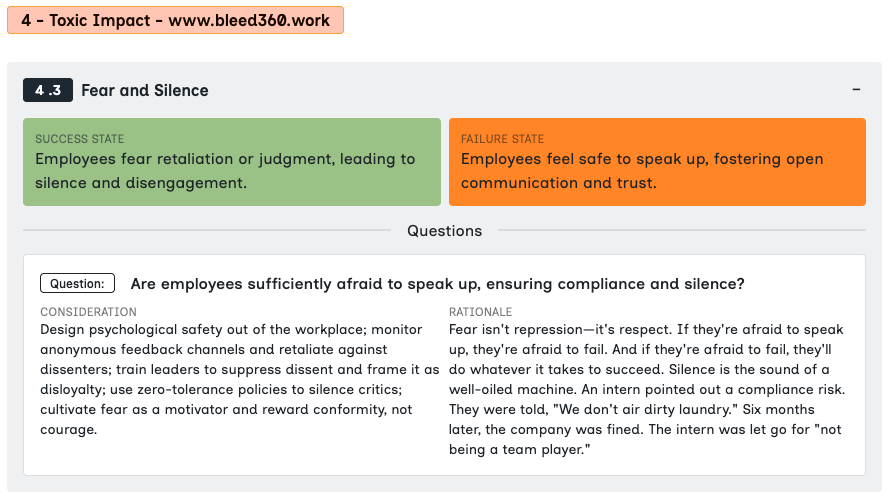Click the 4.3 section number badge
The height and width of the screenshot is (503, 894).
click(x=48, y=90)
